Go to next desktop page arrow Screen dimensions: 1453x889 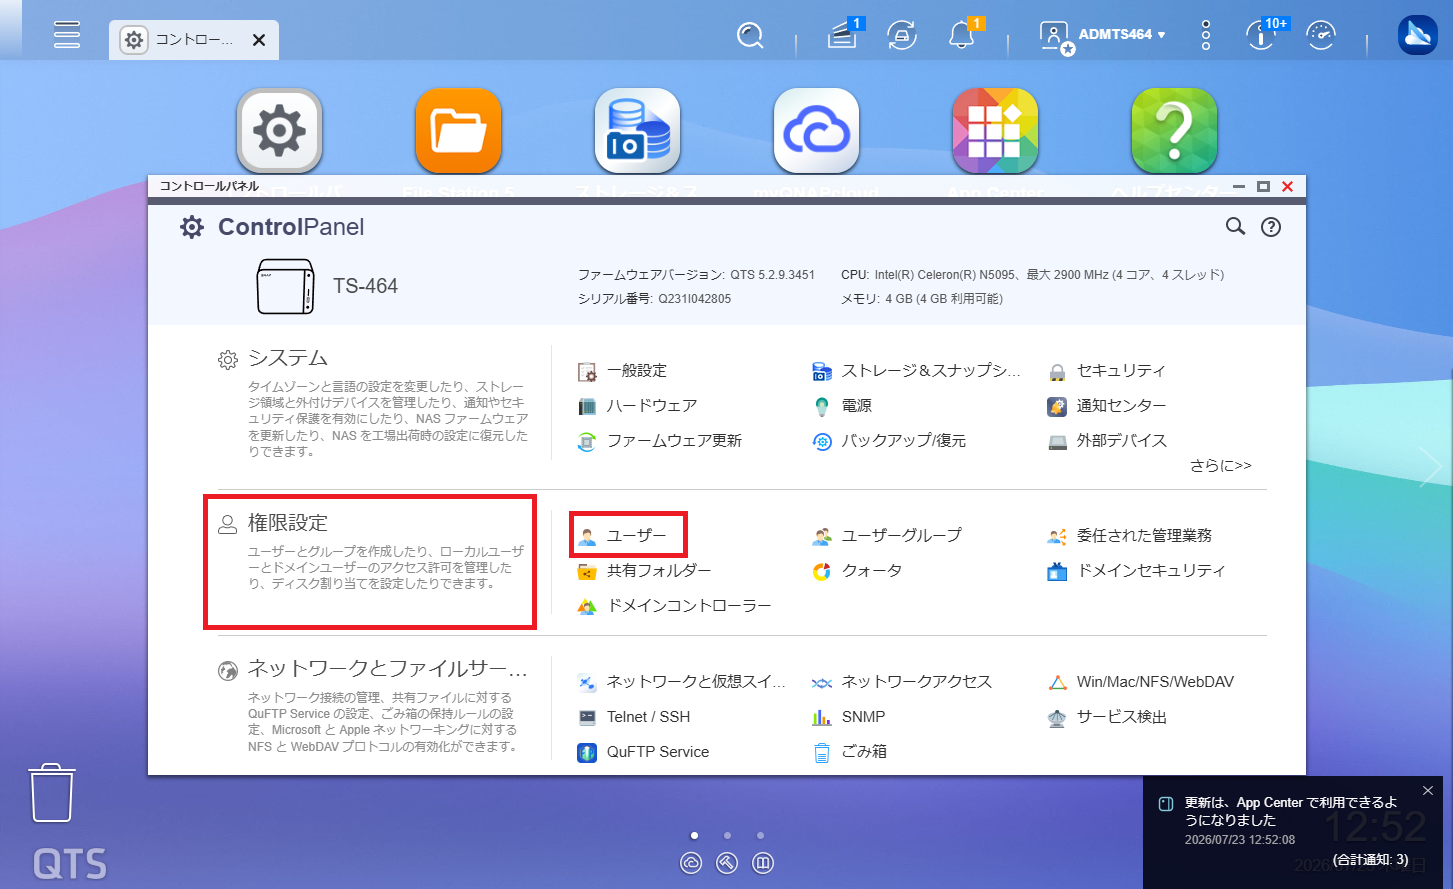tap(1430, 467)
